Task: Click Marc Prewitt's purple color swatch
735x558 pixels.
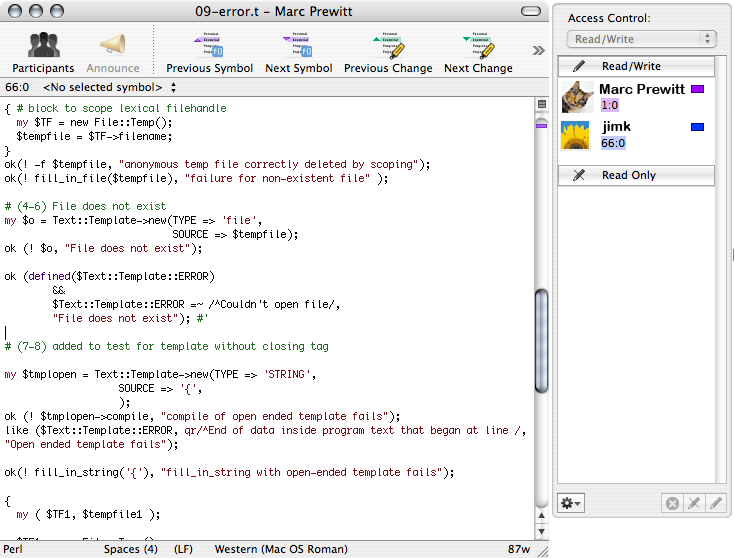Action: pos(697,89)
